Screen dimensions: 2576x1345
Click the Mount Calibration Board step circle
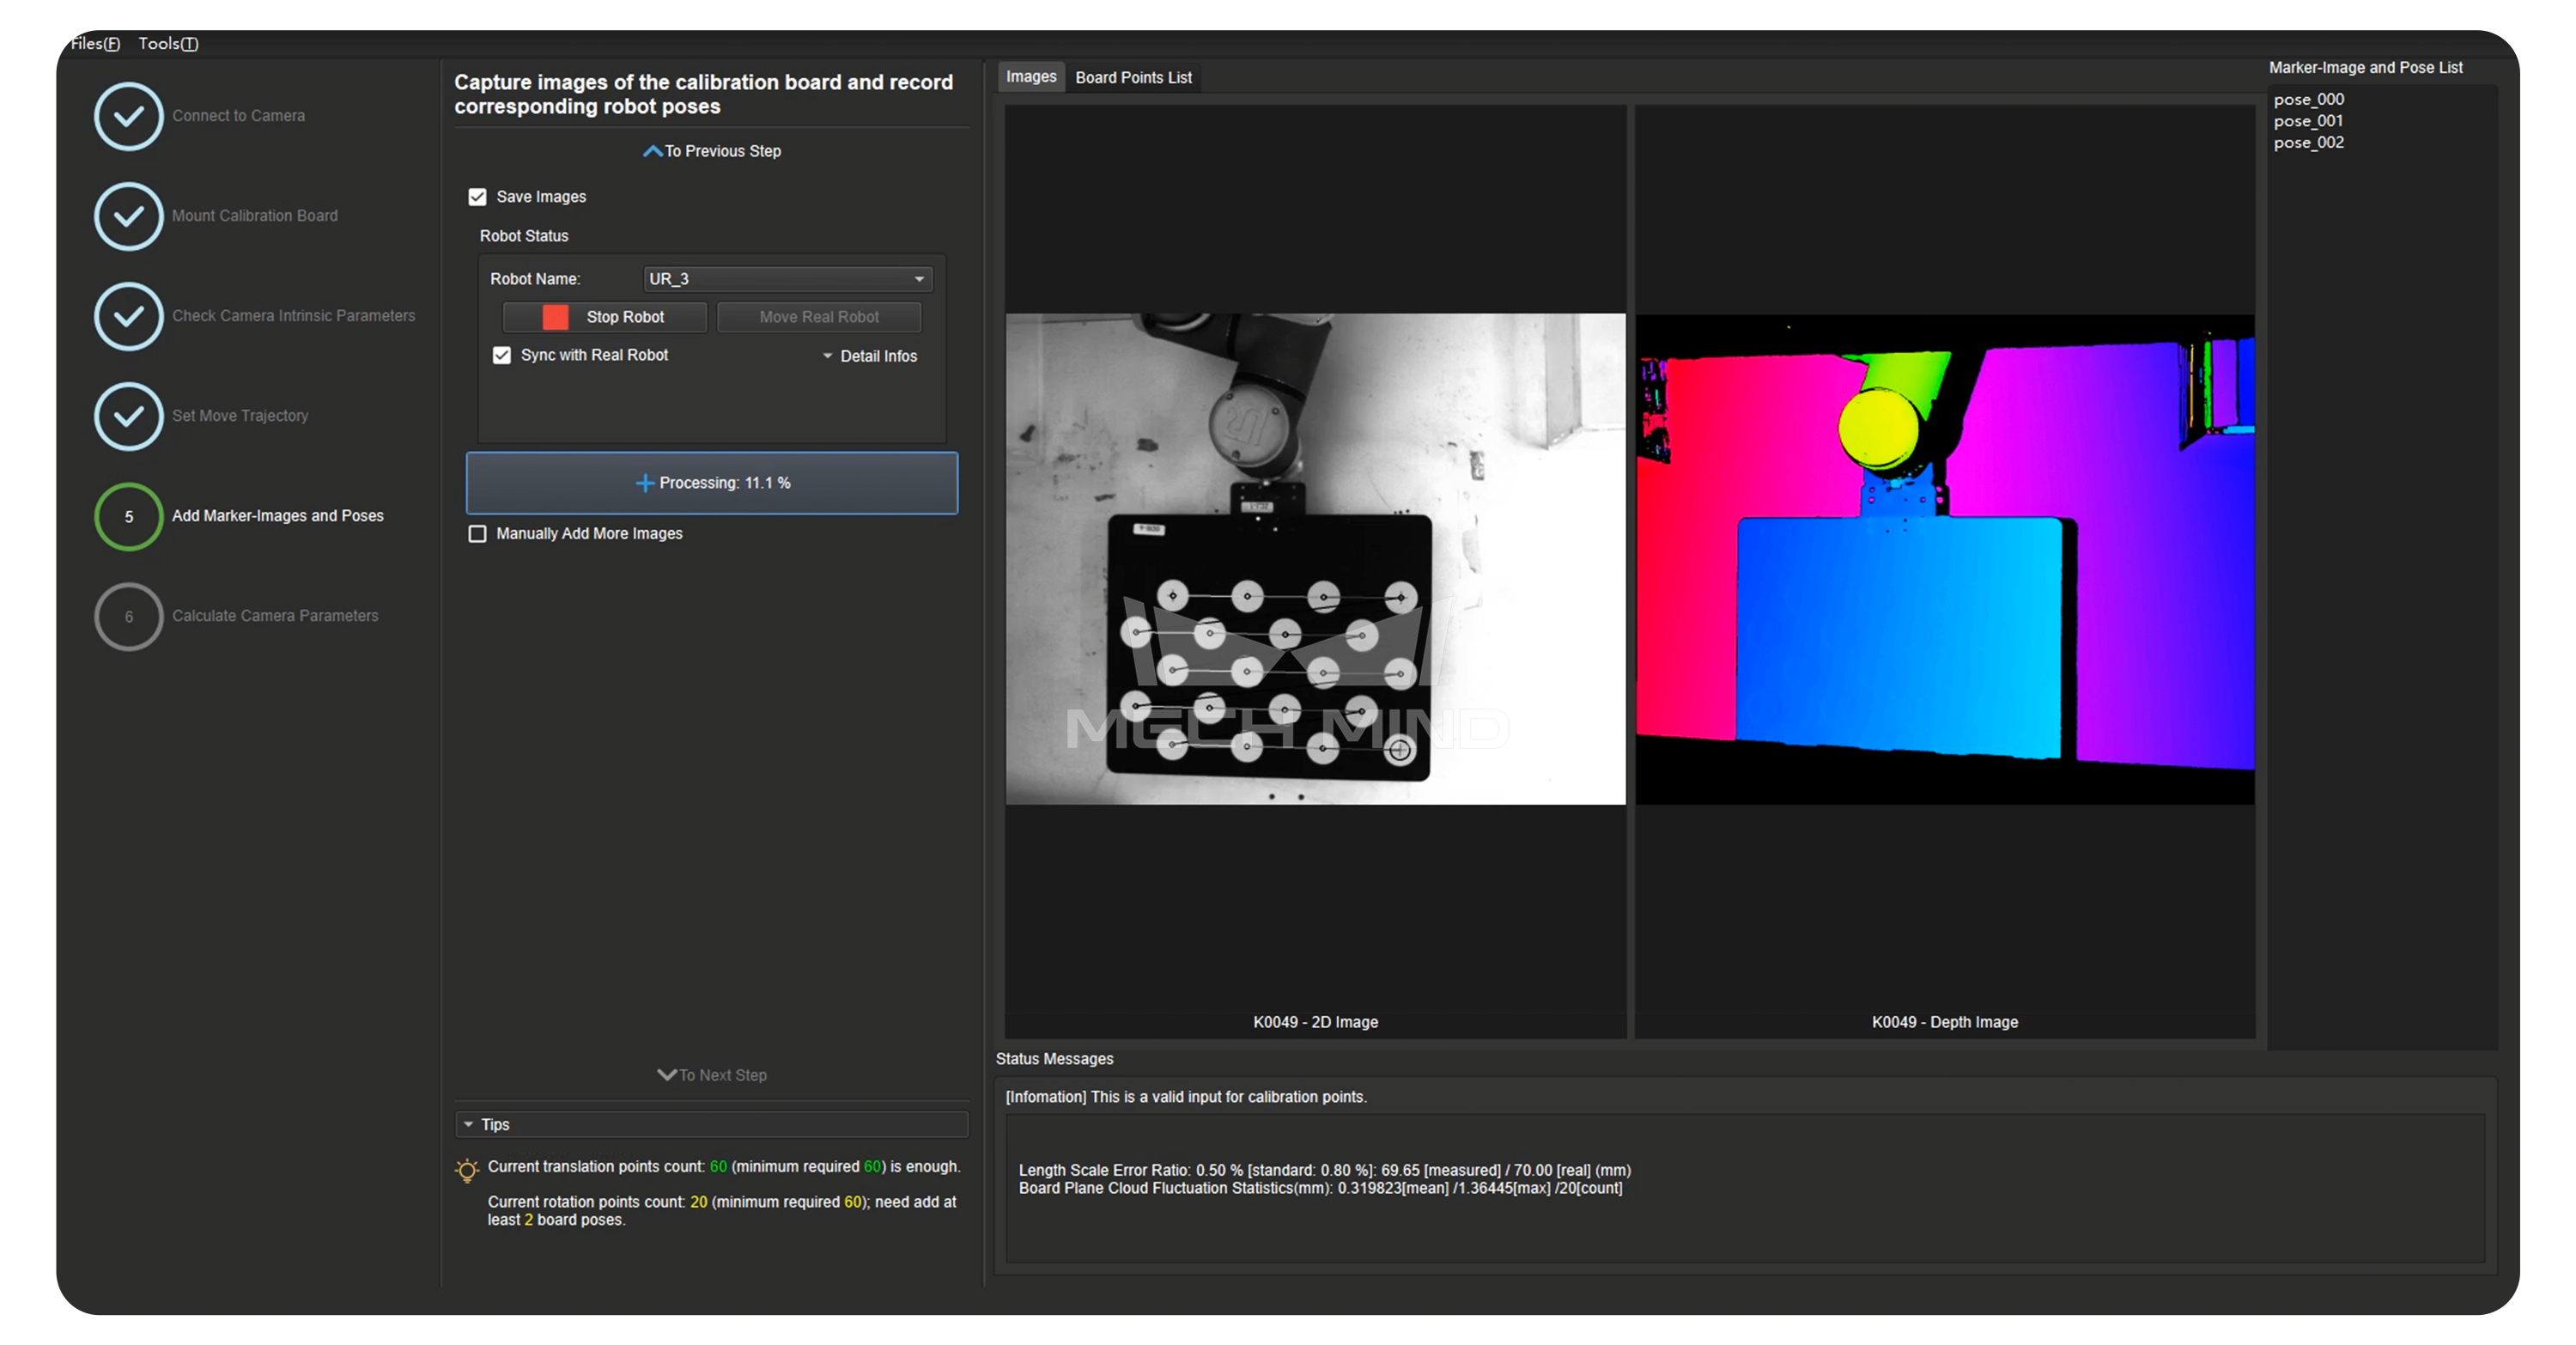[128, 216]
